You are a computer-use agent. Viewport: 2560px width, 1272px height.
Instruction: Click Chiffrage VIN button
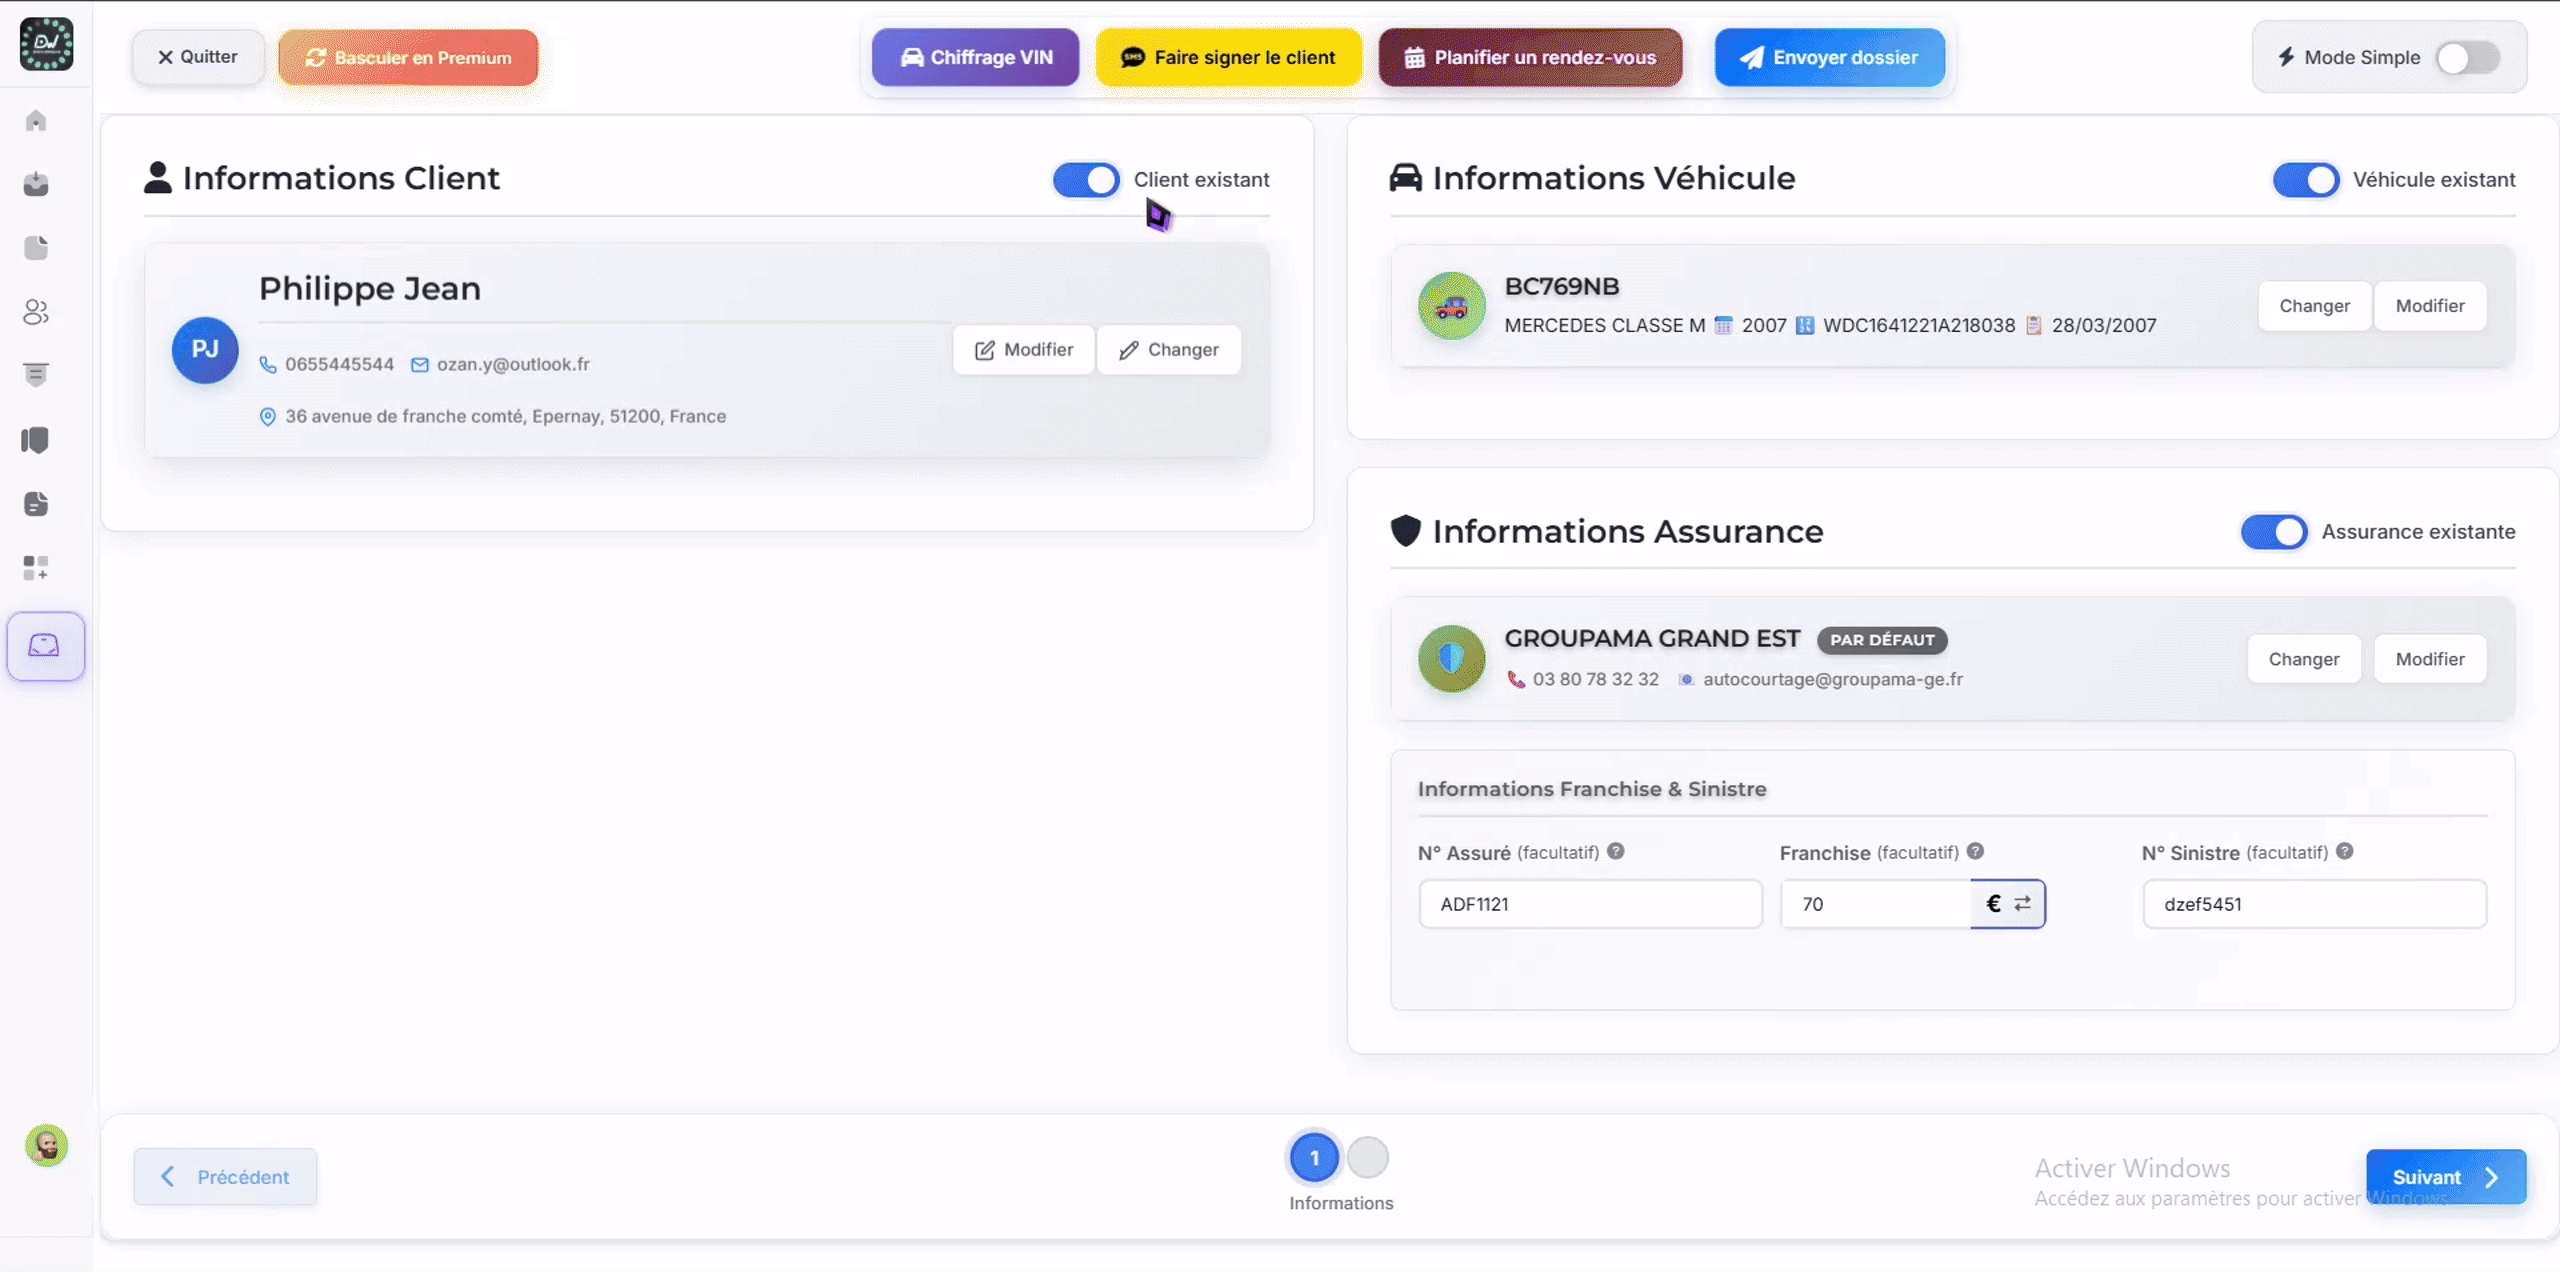[x=975, y=58]
